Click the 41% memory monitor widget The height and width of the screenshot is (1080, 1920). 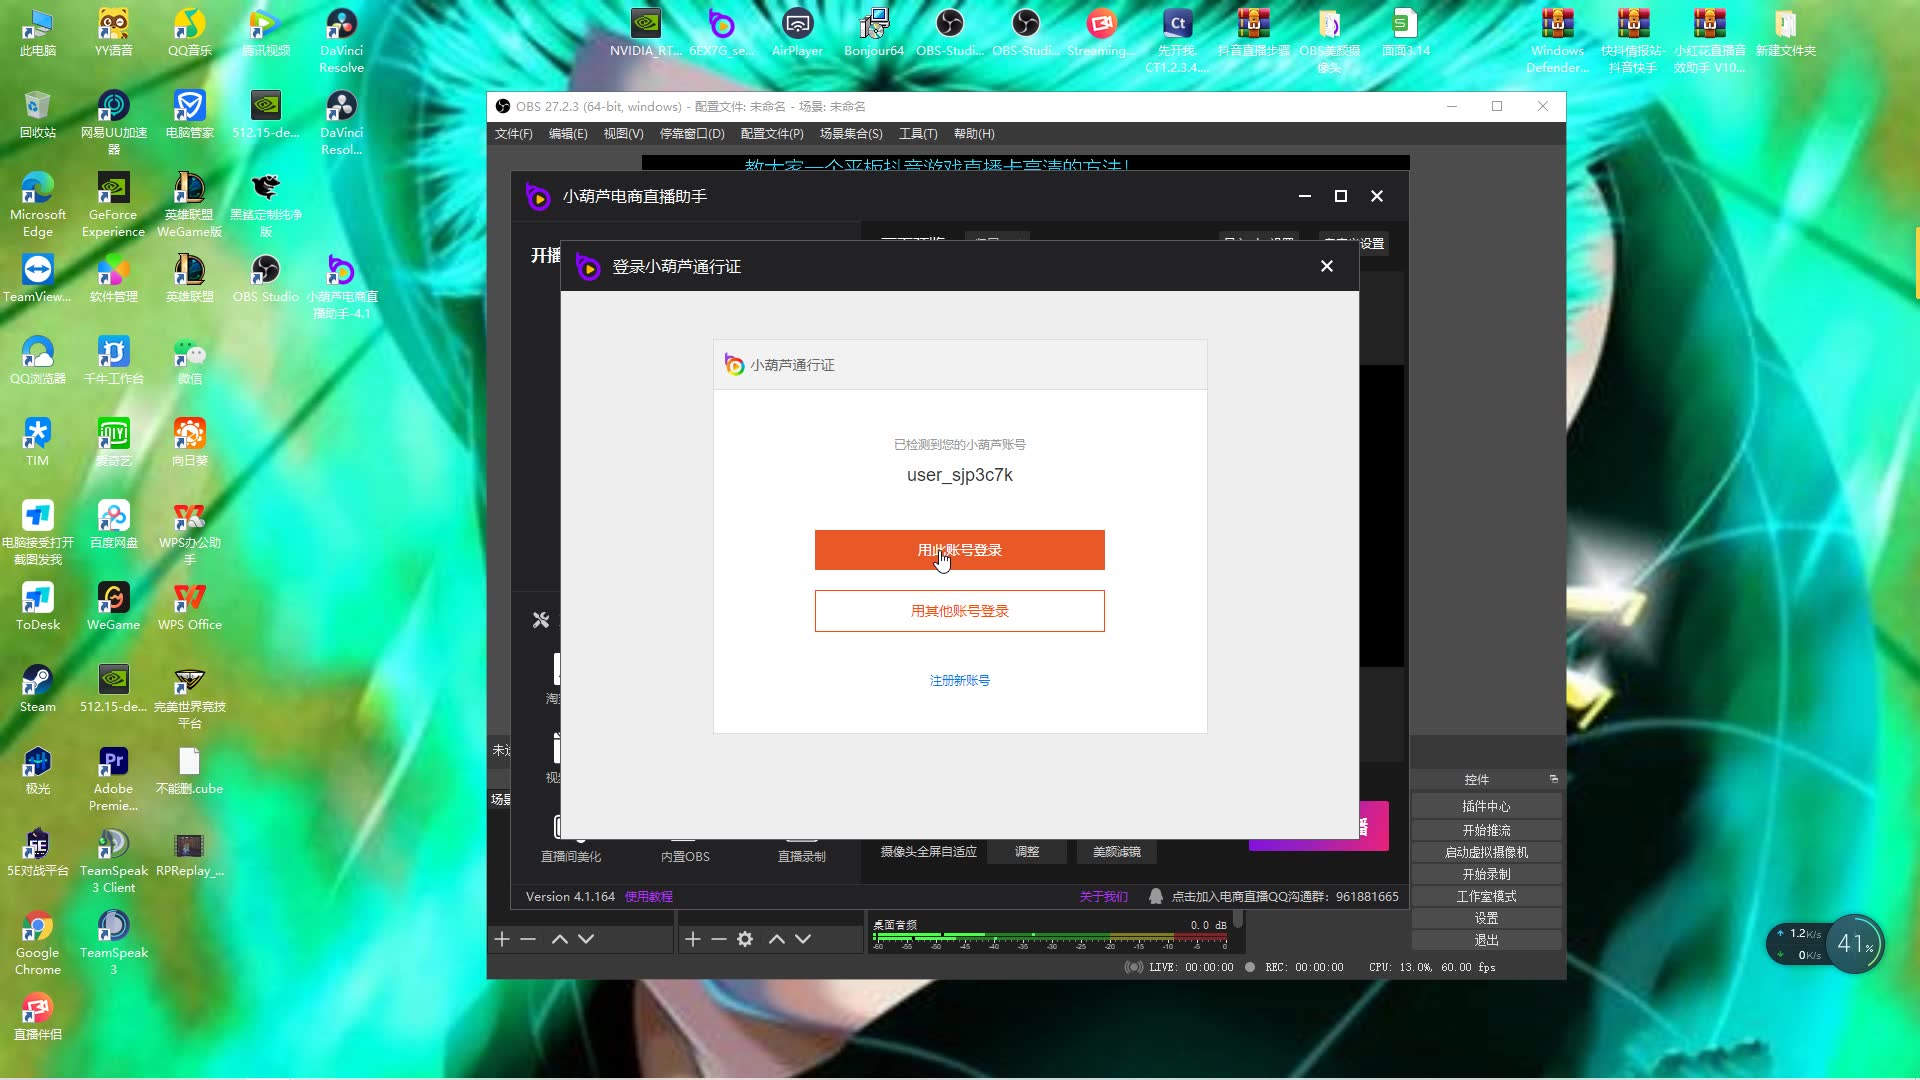pos(1854,943)
